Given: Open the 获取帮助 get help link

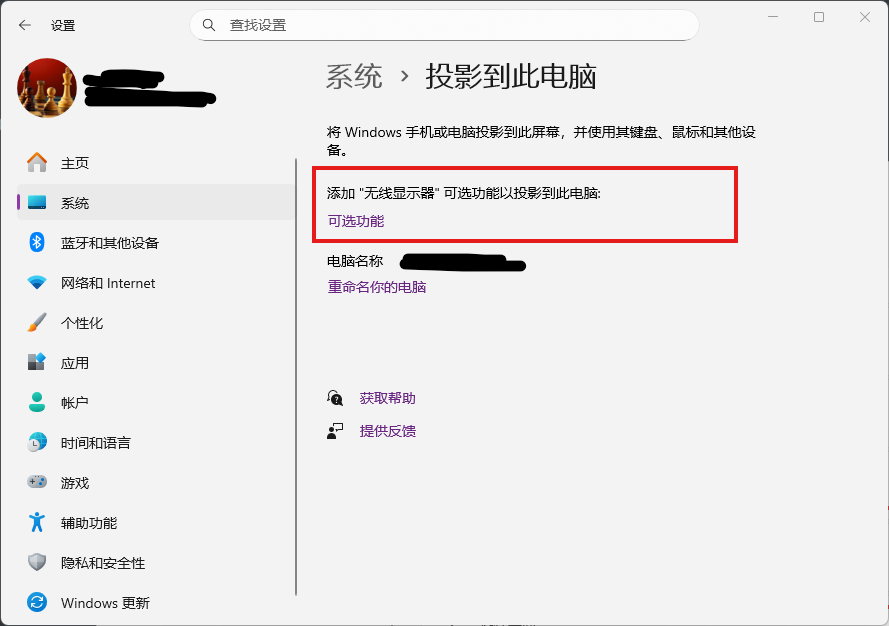Looking at the screenshot, I should point(387,398).
